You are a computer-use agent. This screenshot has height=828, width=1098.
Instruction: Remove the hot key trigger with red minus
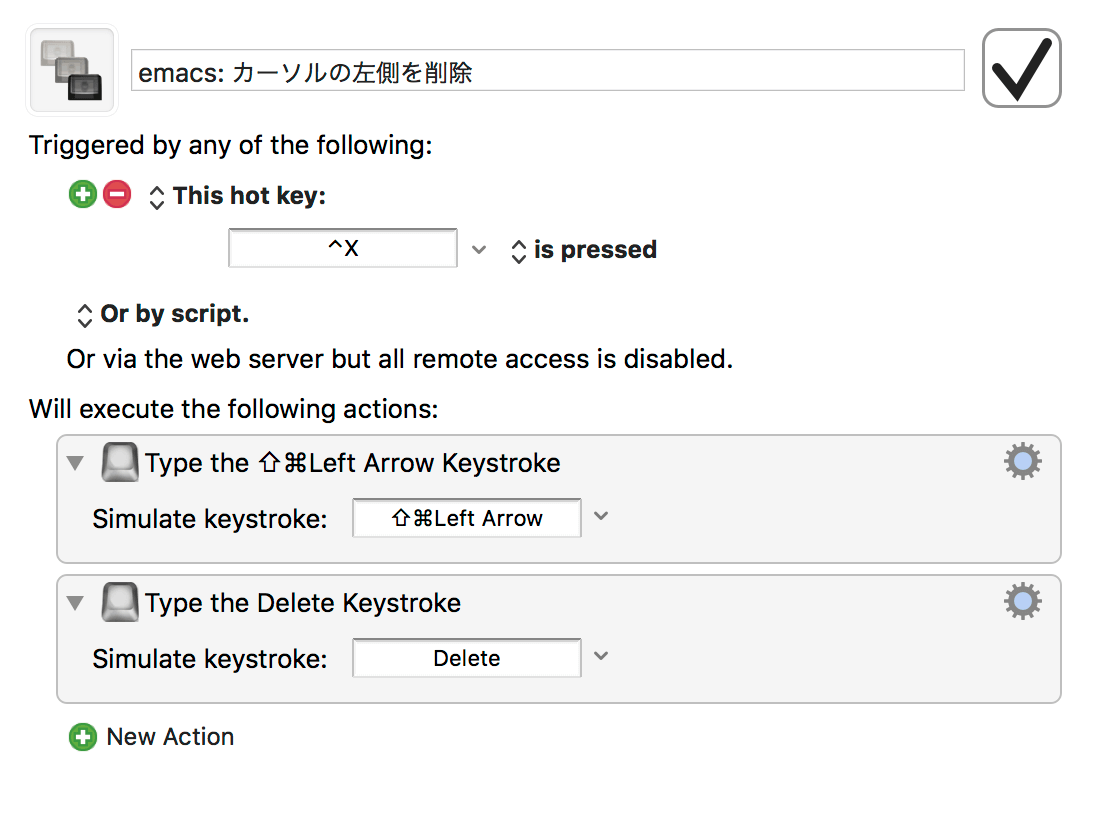point(117,194)
